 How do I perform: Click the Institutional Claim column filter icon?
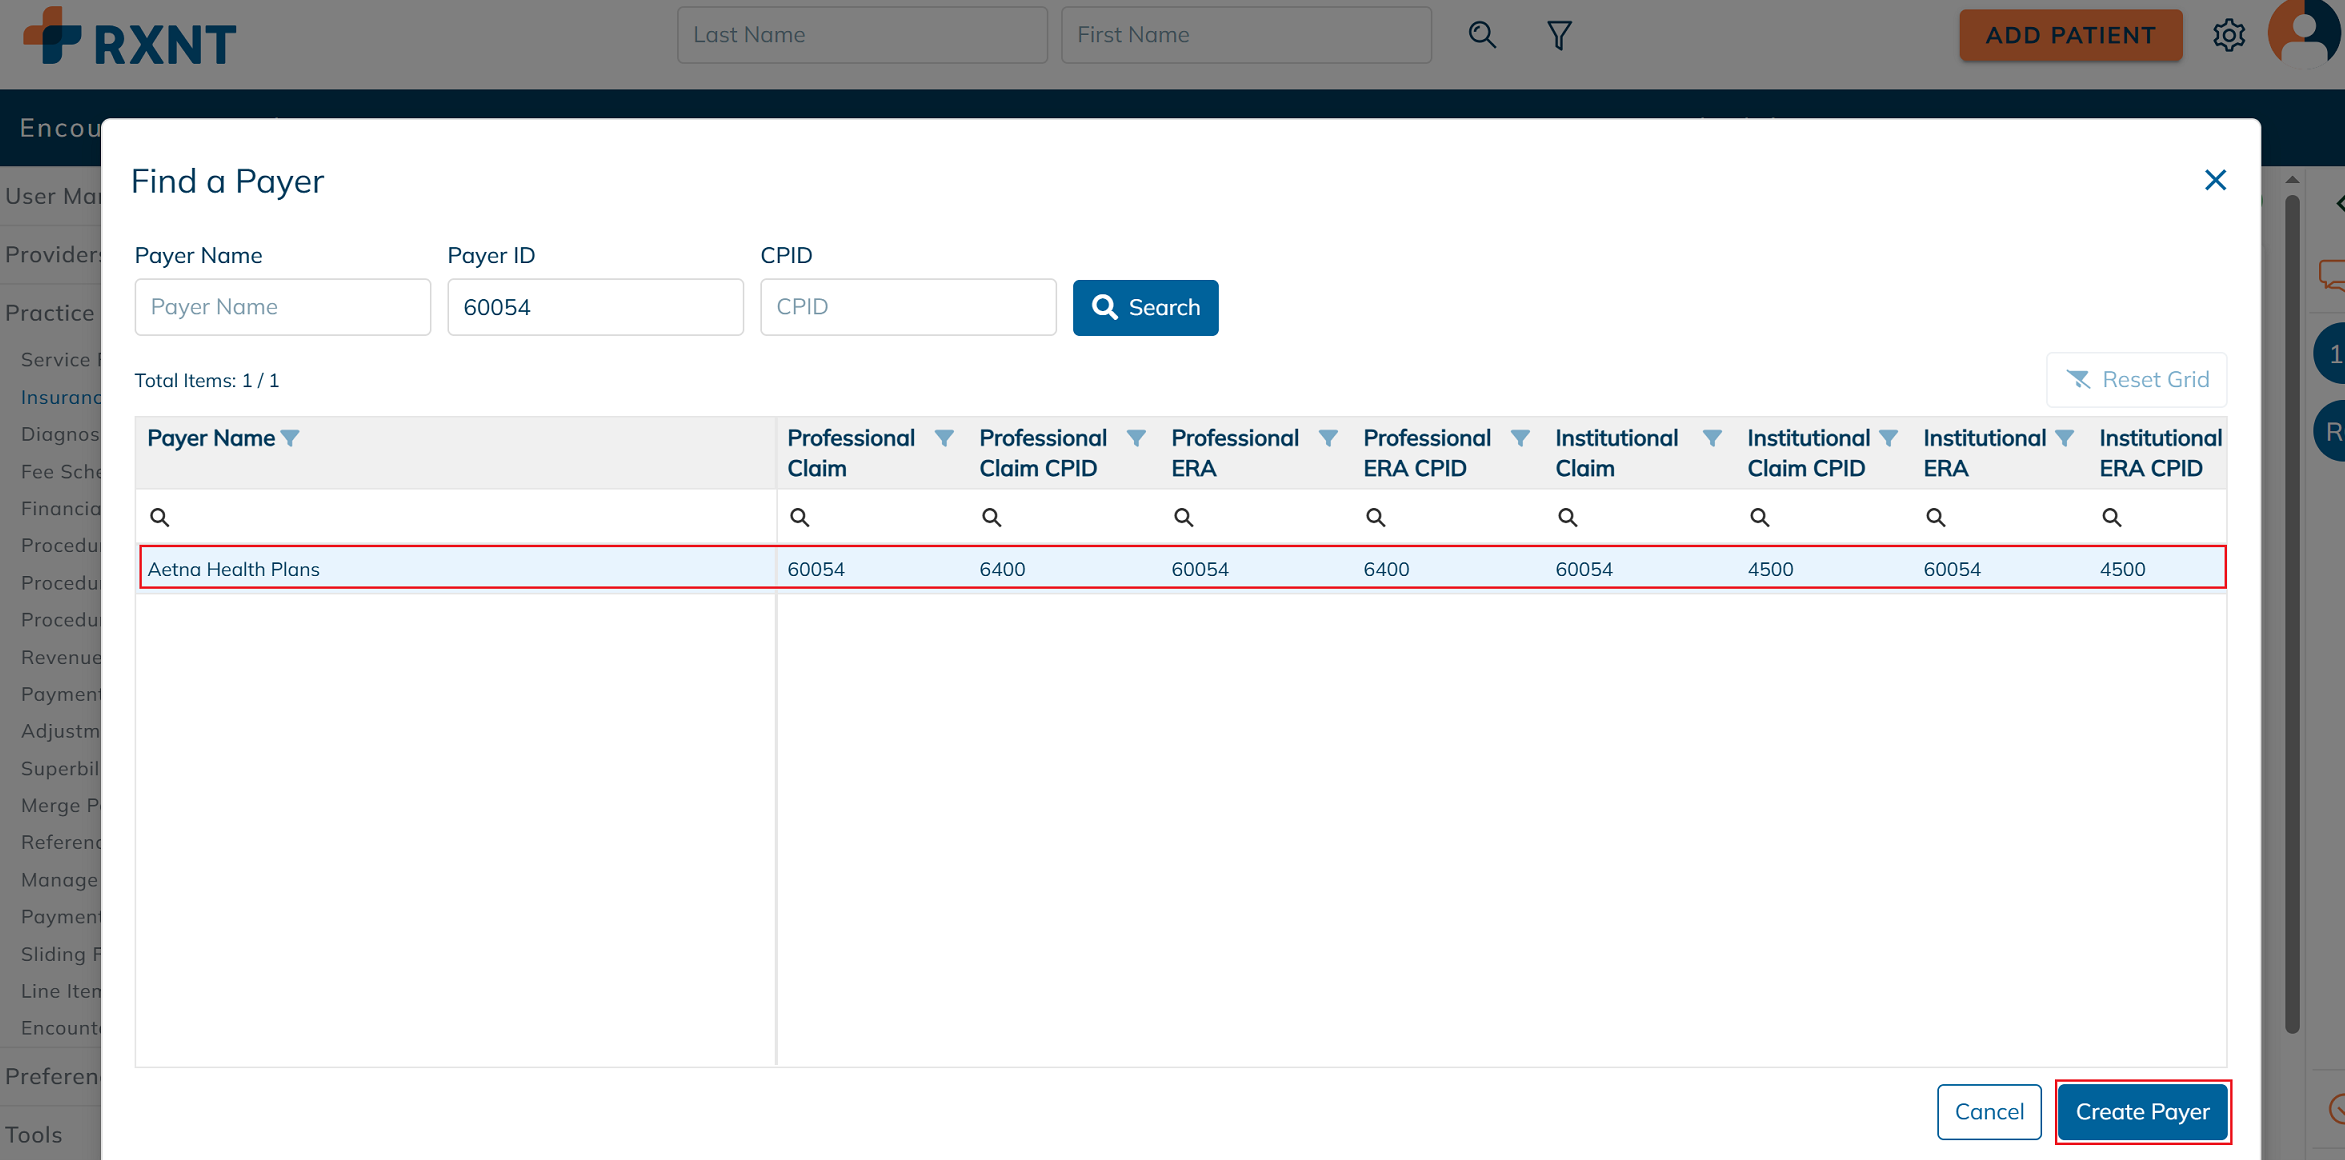pyautogui.click(x=1711, y=438)
